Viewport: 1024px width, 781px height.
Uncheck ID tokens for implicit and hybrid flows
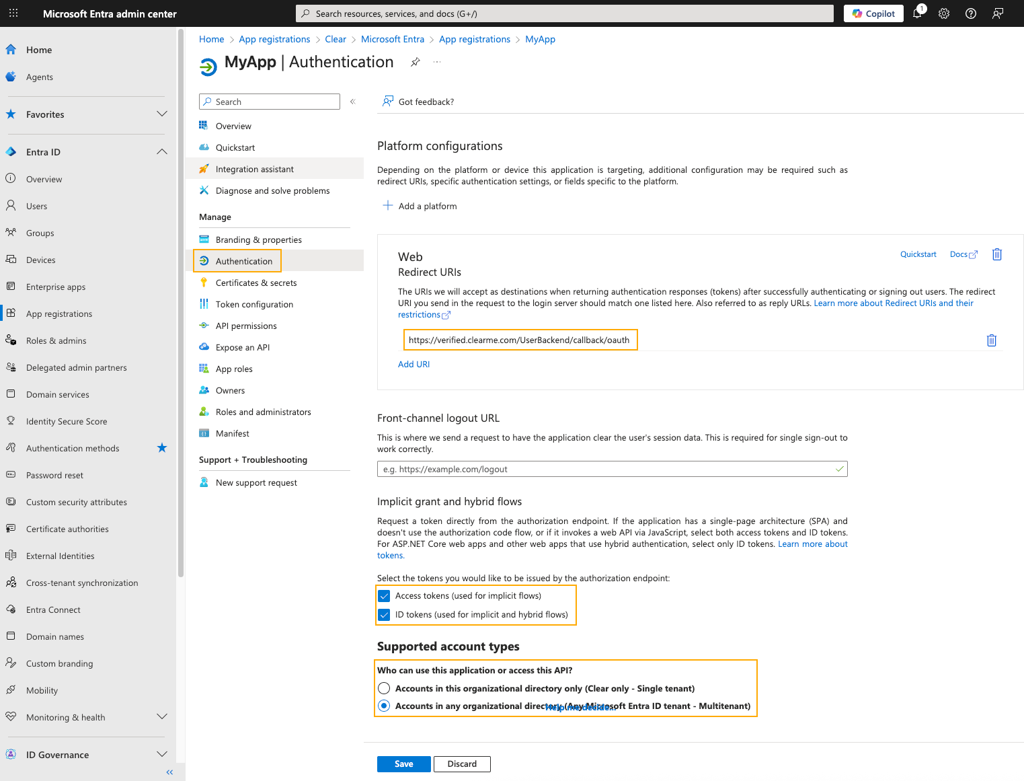384,614
